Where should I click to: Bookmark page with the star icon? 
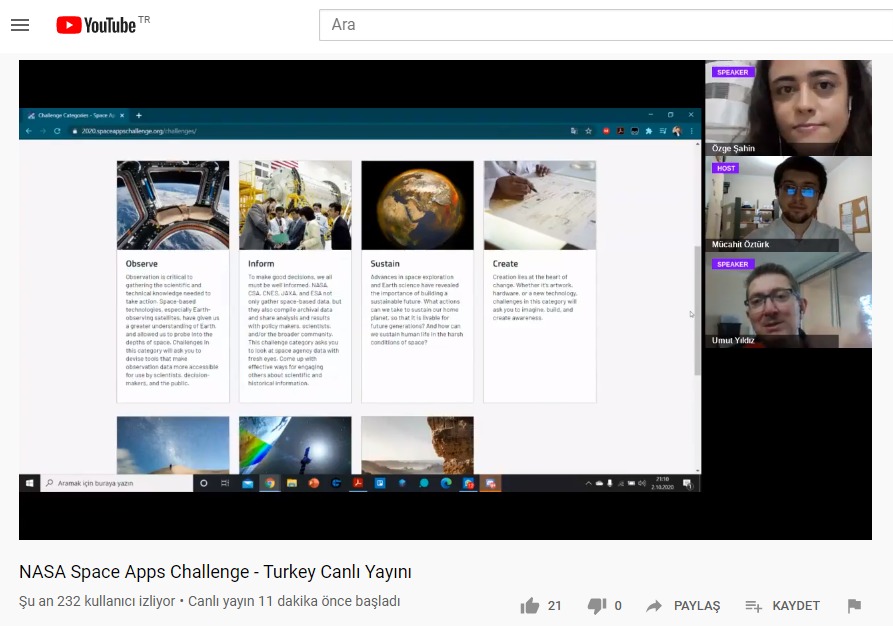pyautogui.click(x=588, y=131)
